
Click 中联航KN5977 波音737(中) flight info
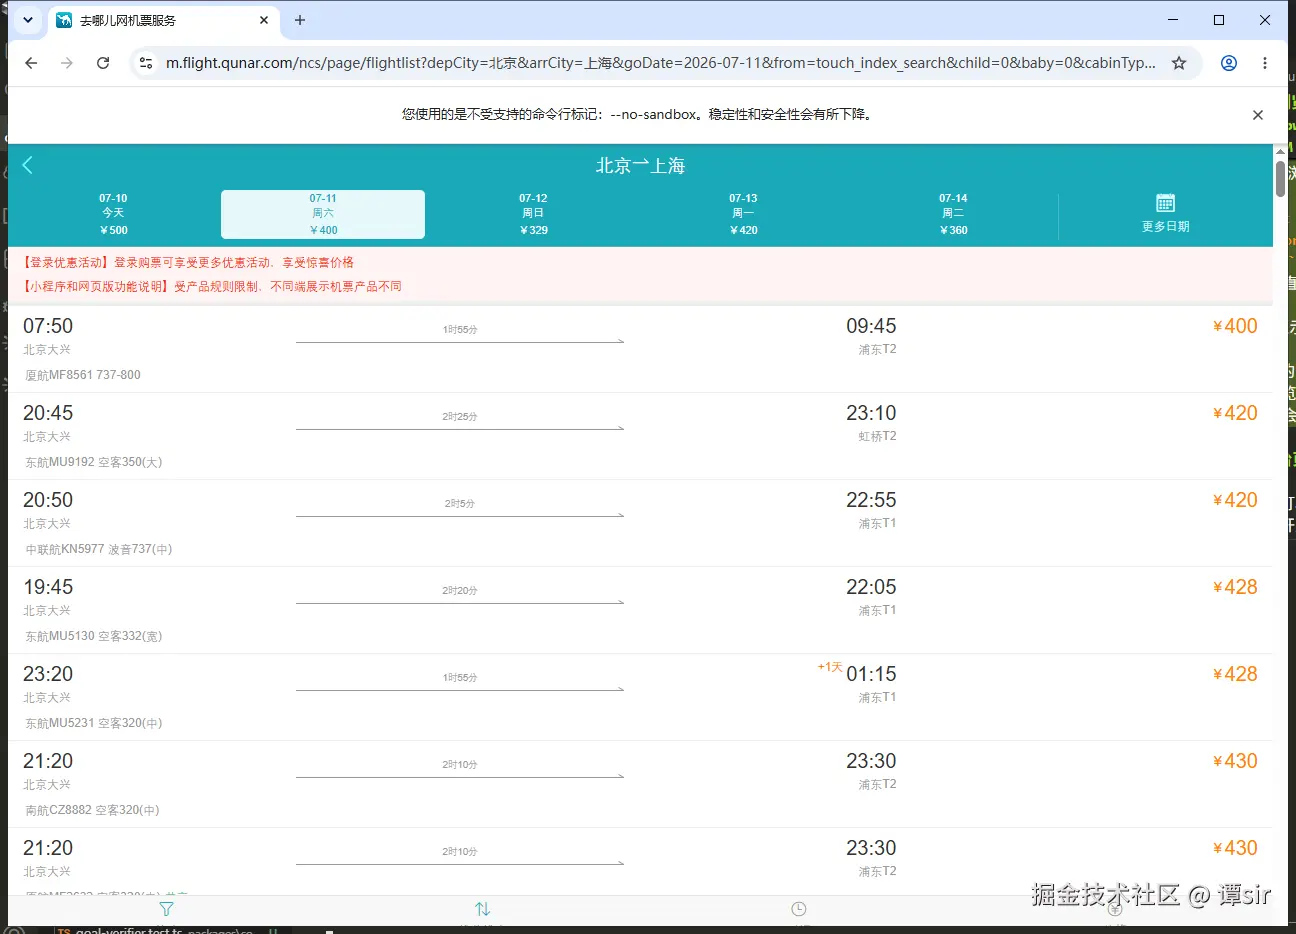(x=99, y=549)
